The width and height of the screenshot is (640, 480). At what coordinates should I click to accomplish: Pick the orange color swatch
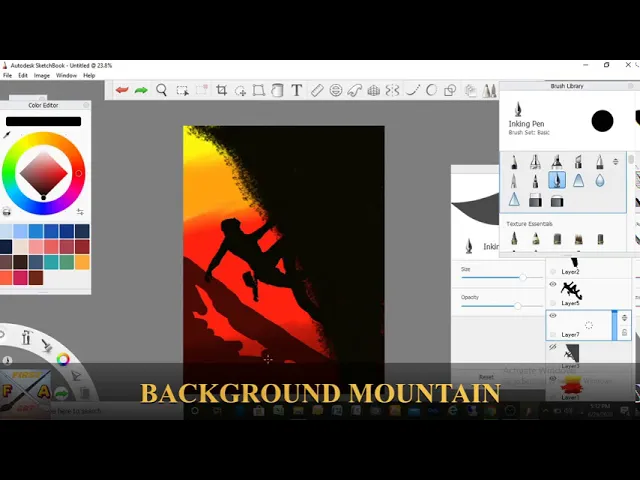click(82, 262)
